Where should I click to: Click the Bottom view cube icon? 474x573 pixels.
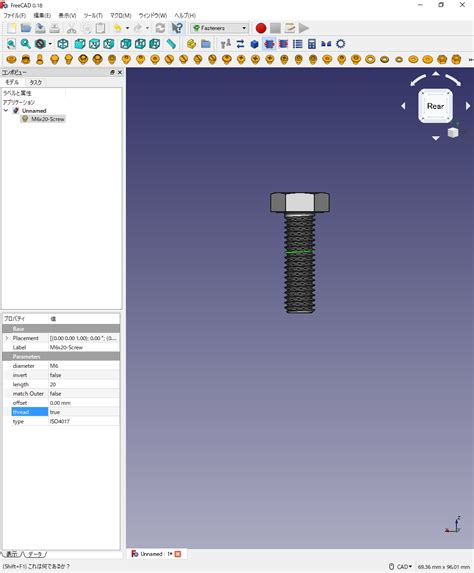coord(140,44)
